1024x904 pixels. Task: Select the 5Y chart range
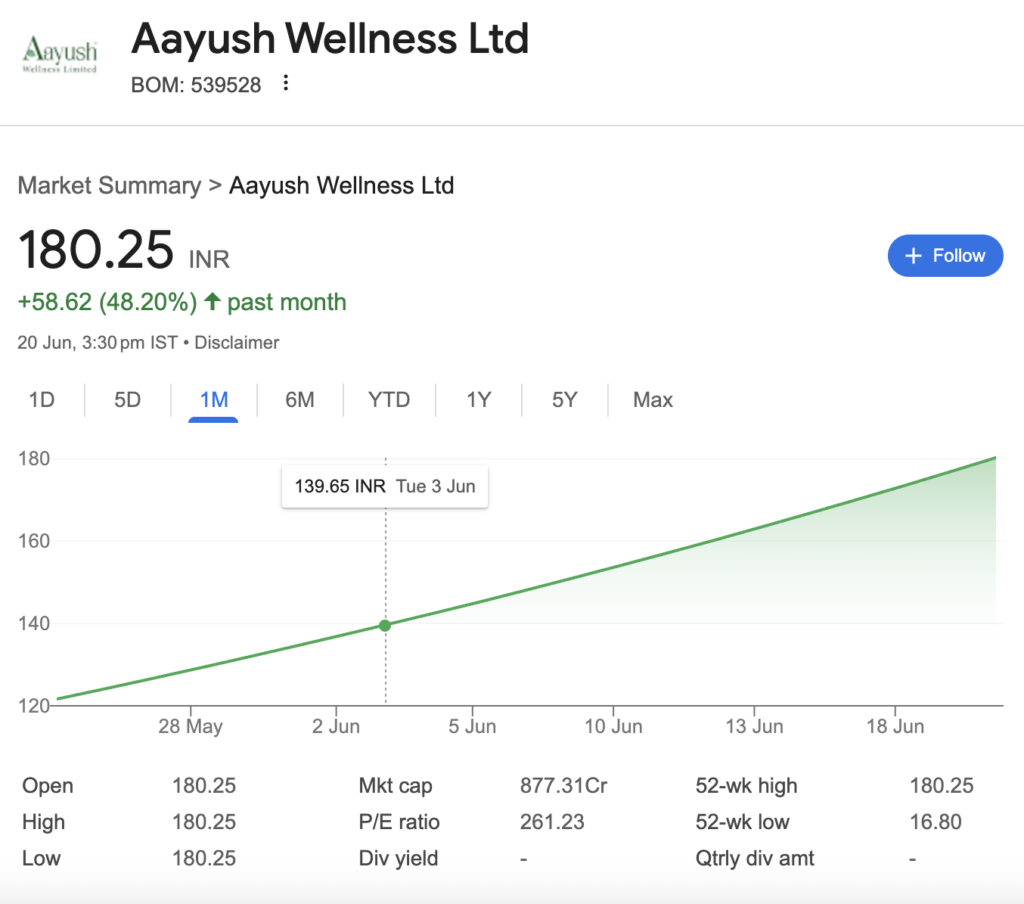(x=565, y=400)
